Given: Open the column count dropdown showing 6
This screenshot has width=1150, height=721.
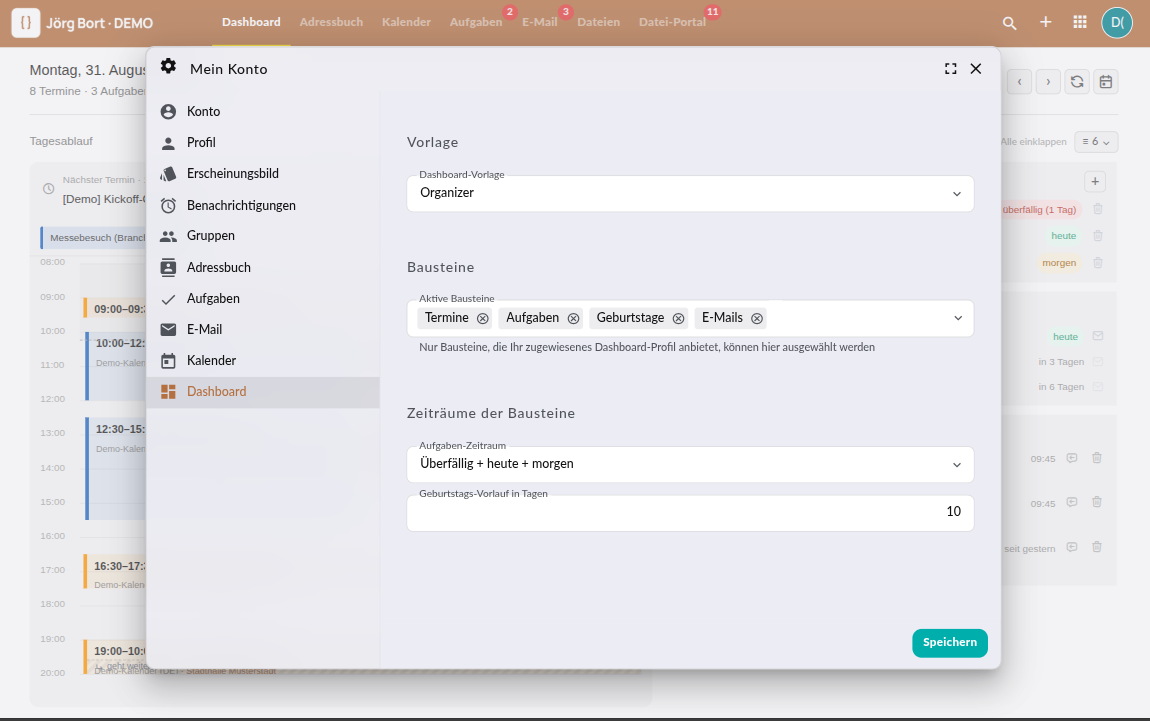Looking at the screenshot, I should click(x=1096, y=142).
